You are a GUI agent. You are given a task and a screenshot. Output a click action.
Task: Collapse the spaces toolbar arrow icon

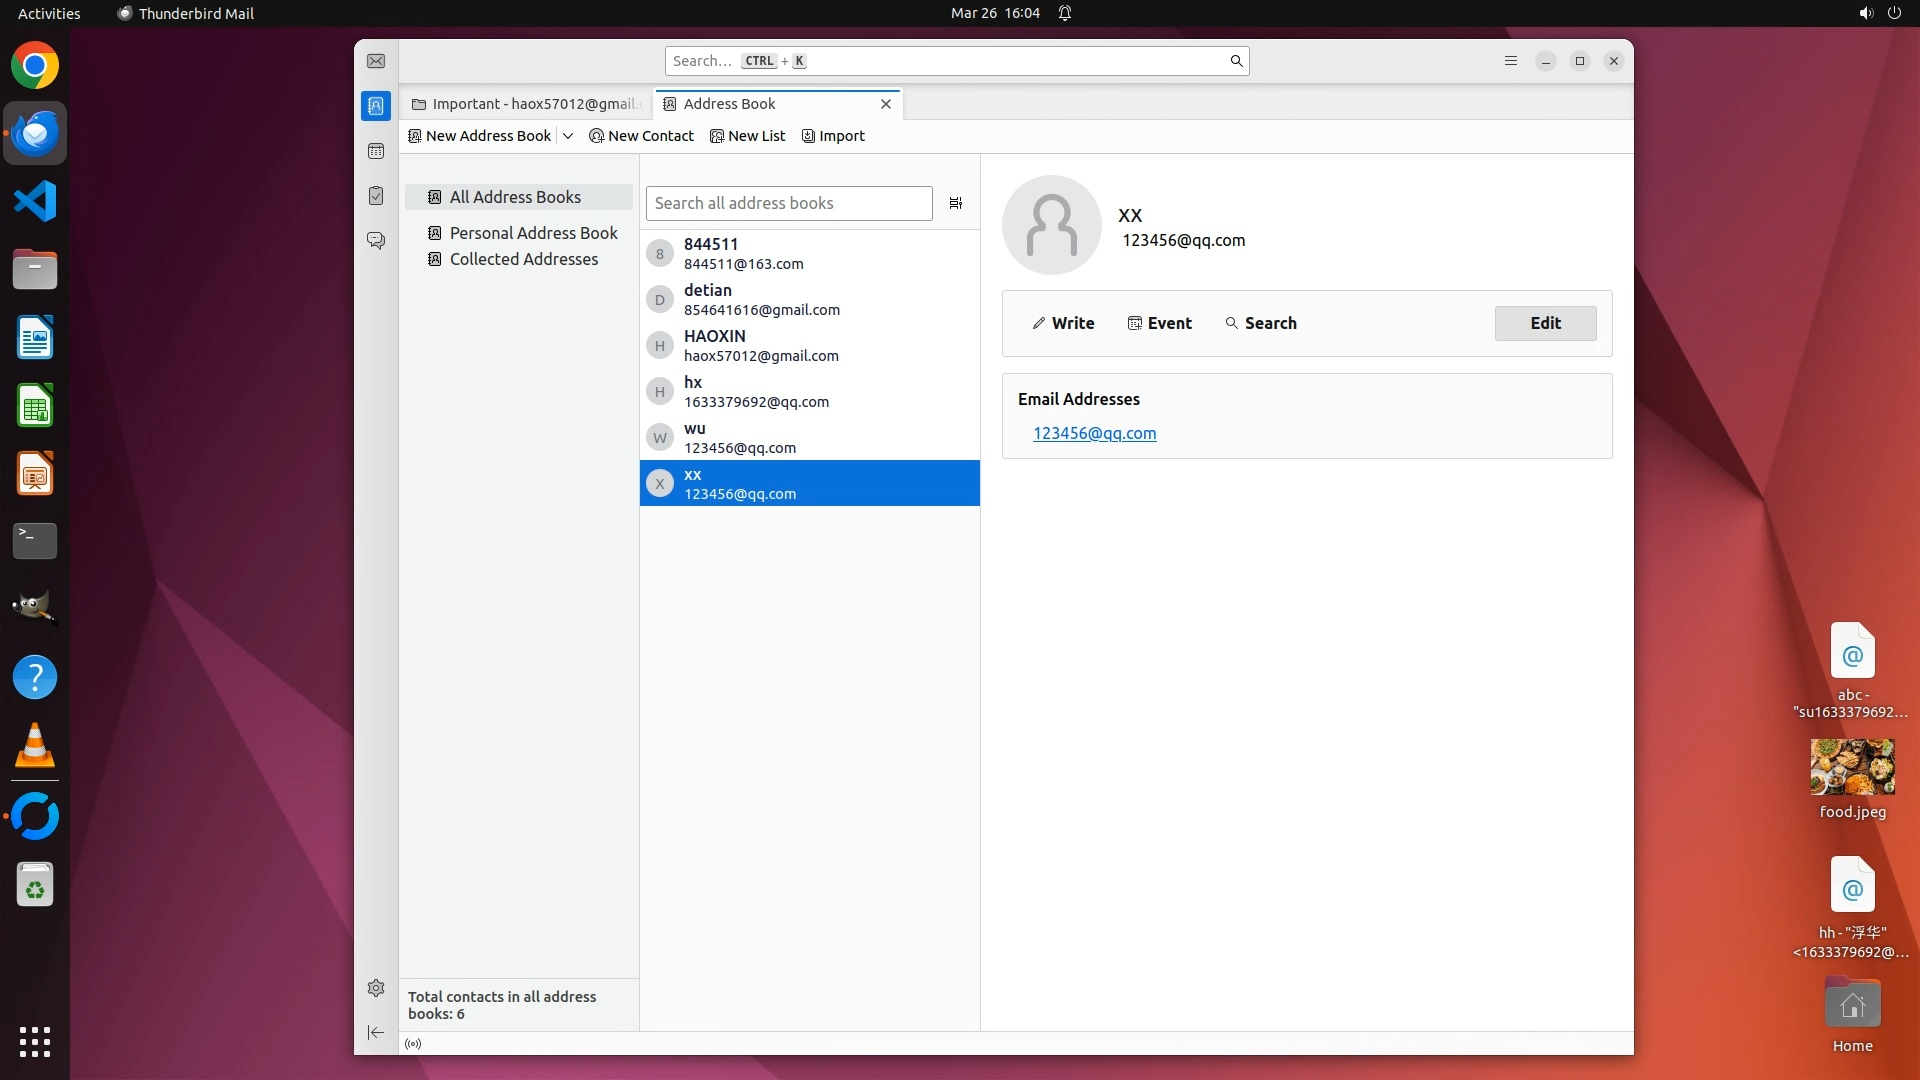click(376, 1032)
